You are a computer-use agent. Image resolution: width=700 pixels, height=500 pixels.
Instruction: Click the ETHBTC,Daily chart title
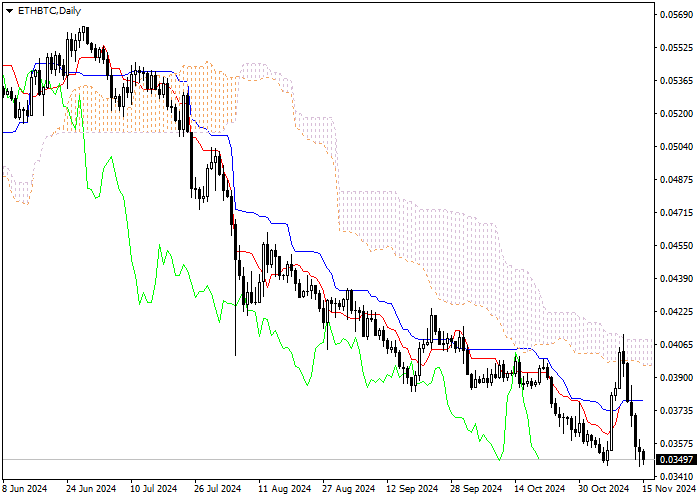coord(49,11)
